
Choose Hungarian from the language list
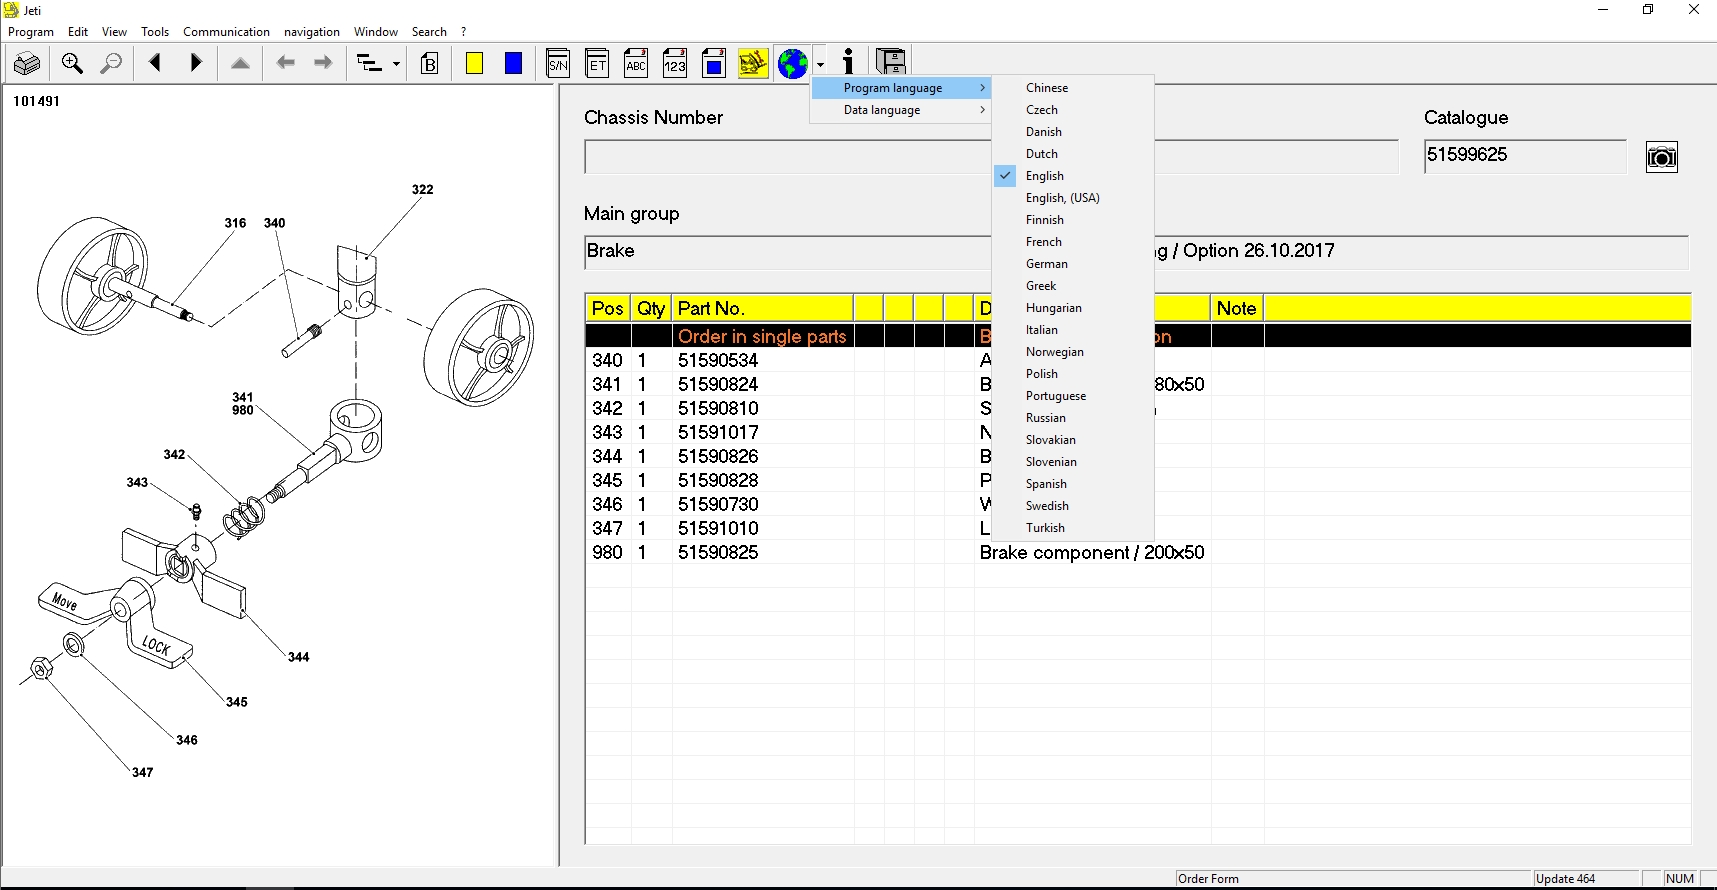[x=1073, y=308]
